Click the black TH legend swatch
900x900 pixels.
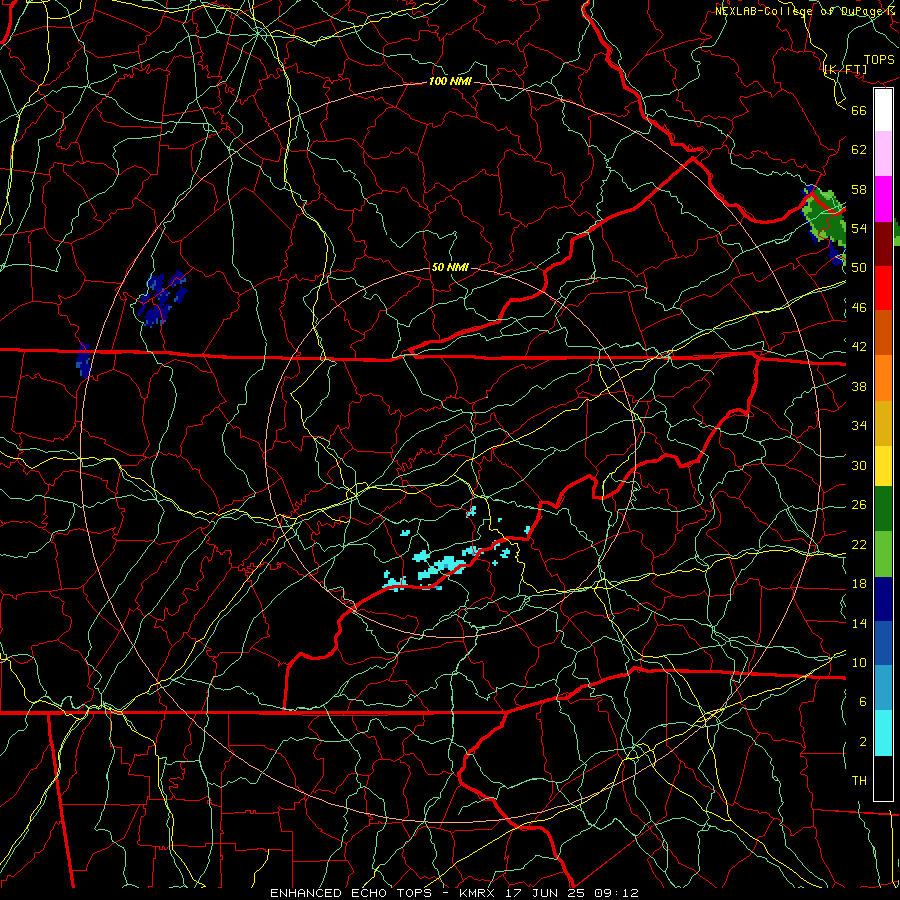[883, 778]
